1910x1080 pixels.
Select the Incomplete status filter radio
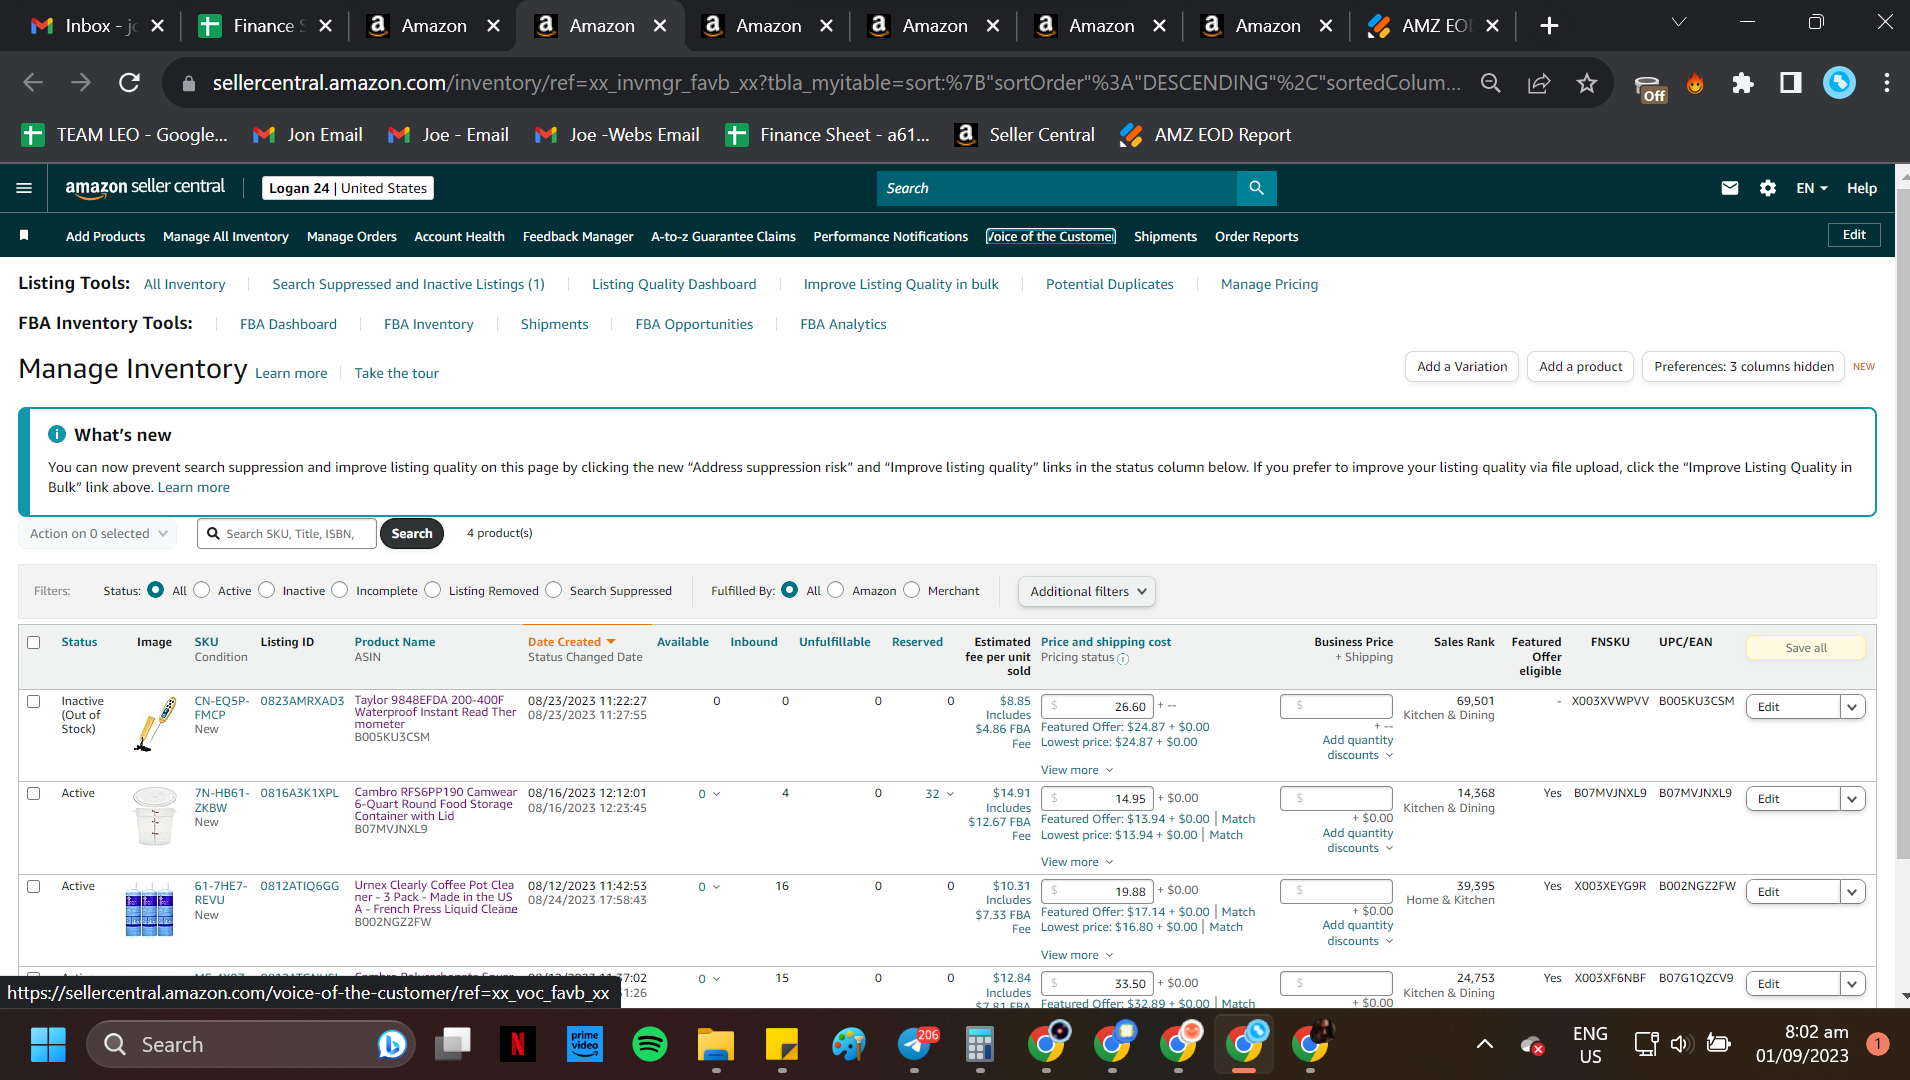340,590
